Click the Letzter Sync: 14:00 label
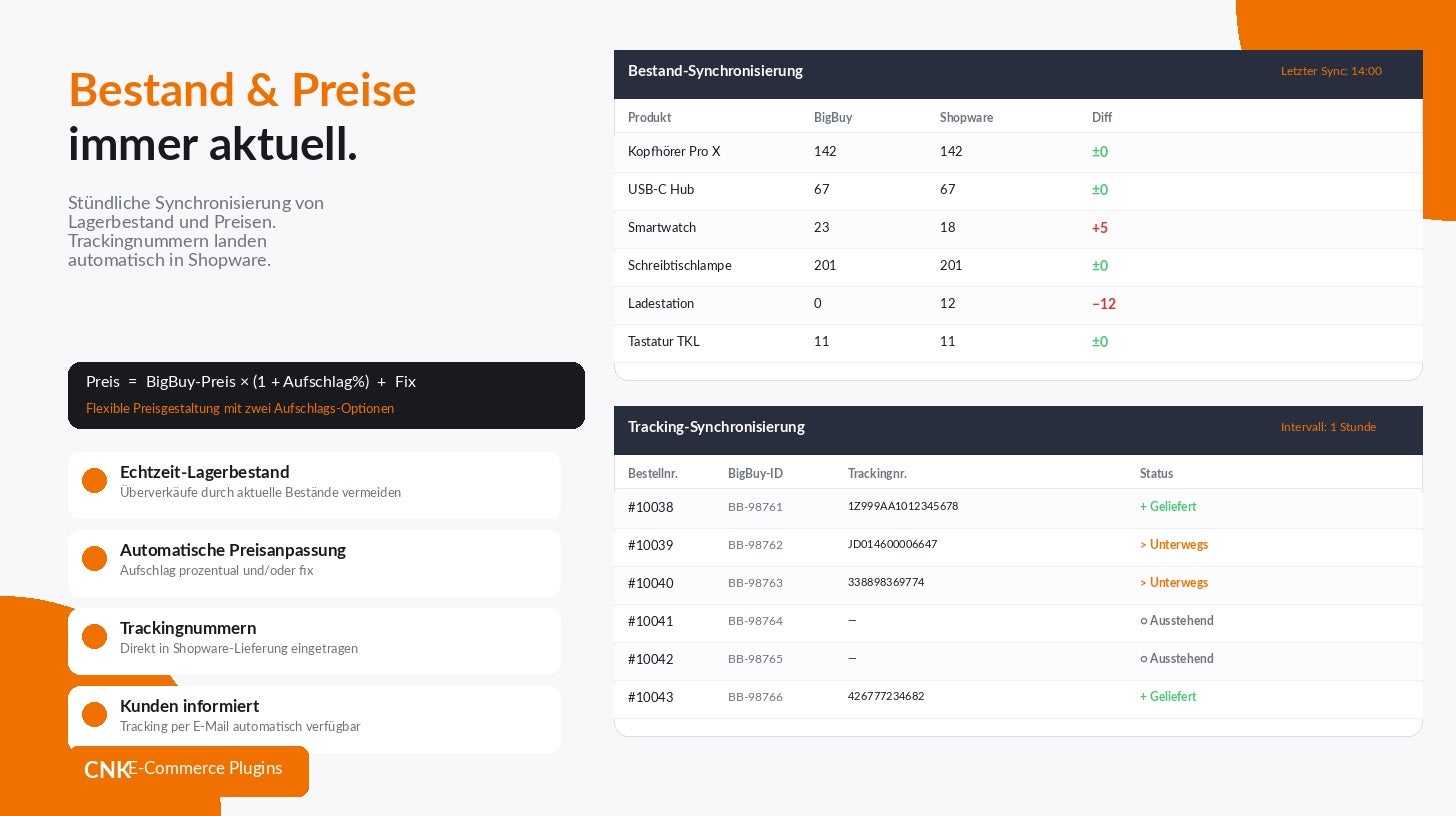The width and height of the screenshot is (1456, 816). tap(1331, 71)
